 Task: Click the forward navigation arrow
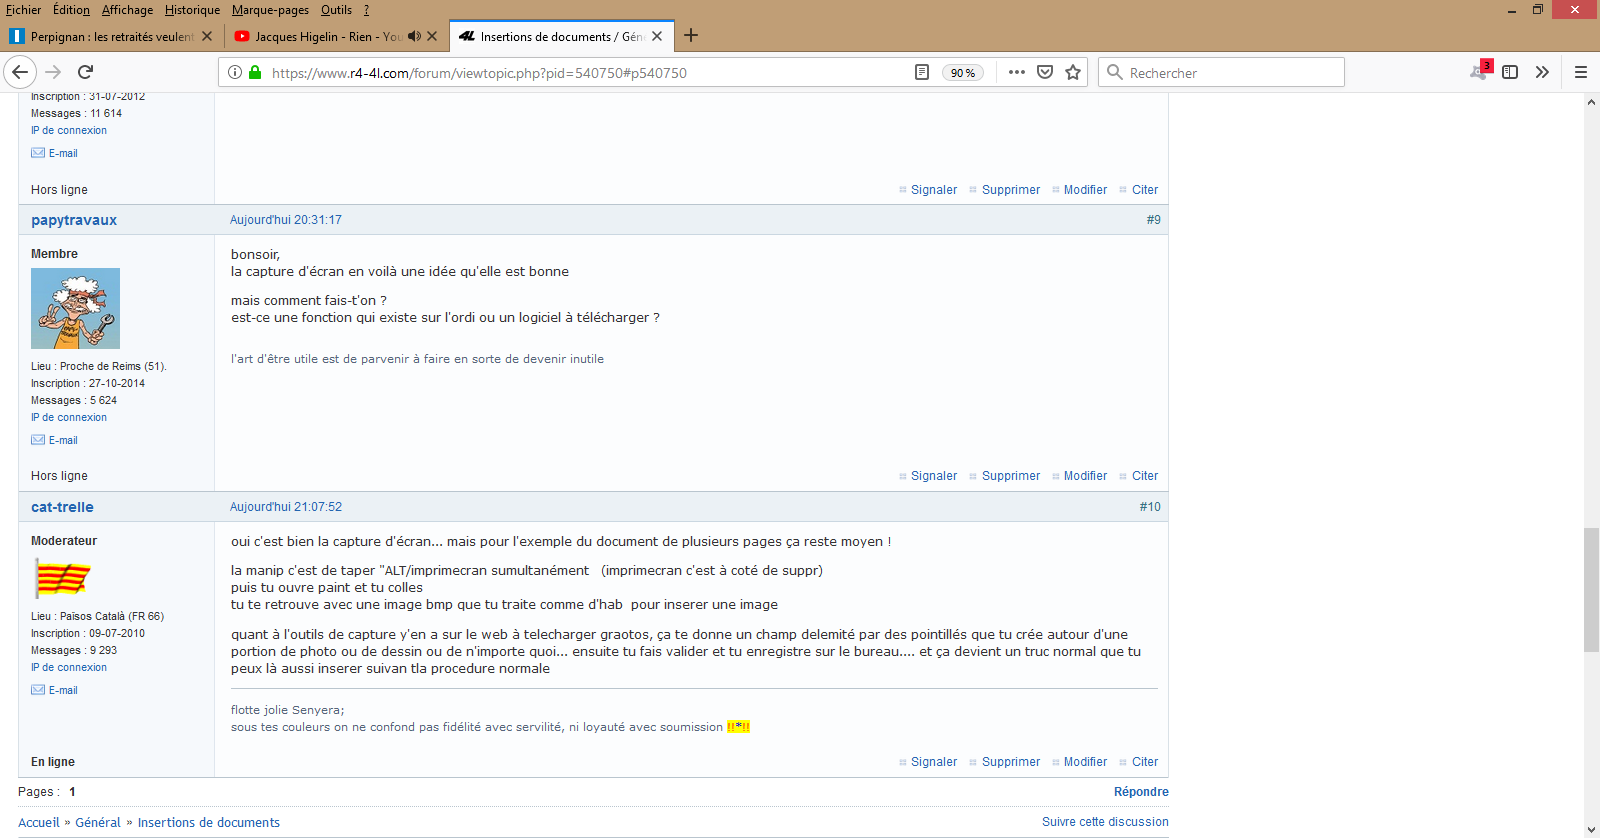[53, 72]
